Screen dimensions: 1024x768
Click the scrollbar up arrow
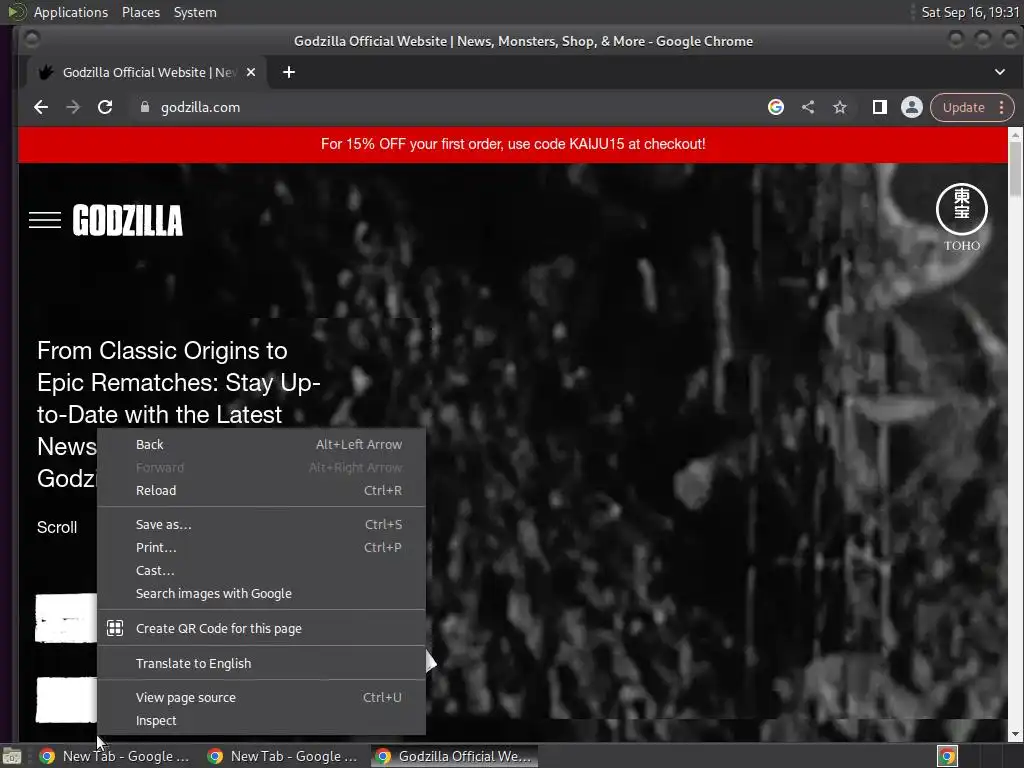coord(1015,134)
